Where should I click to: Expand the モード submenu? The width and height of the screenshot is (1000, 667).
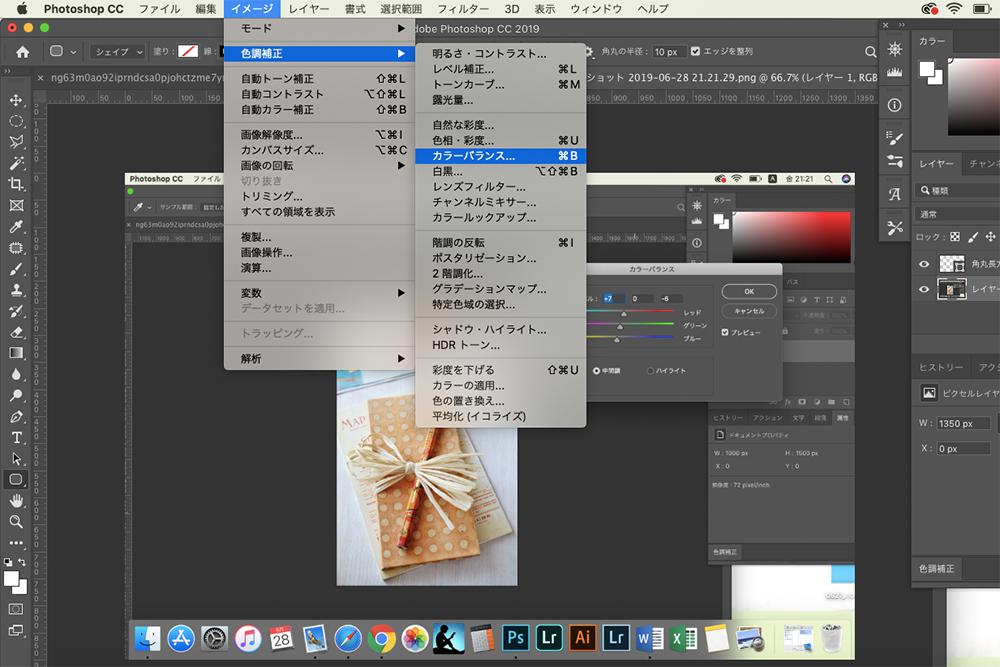tap(319, 29)
